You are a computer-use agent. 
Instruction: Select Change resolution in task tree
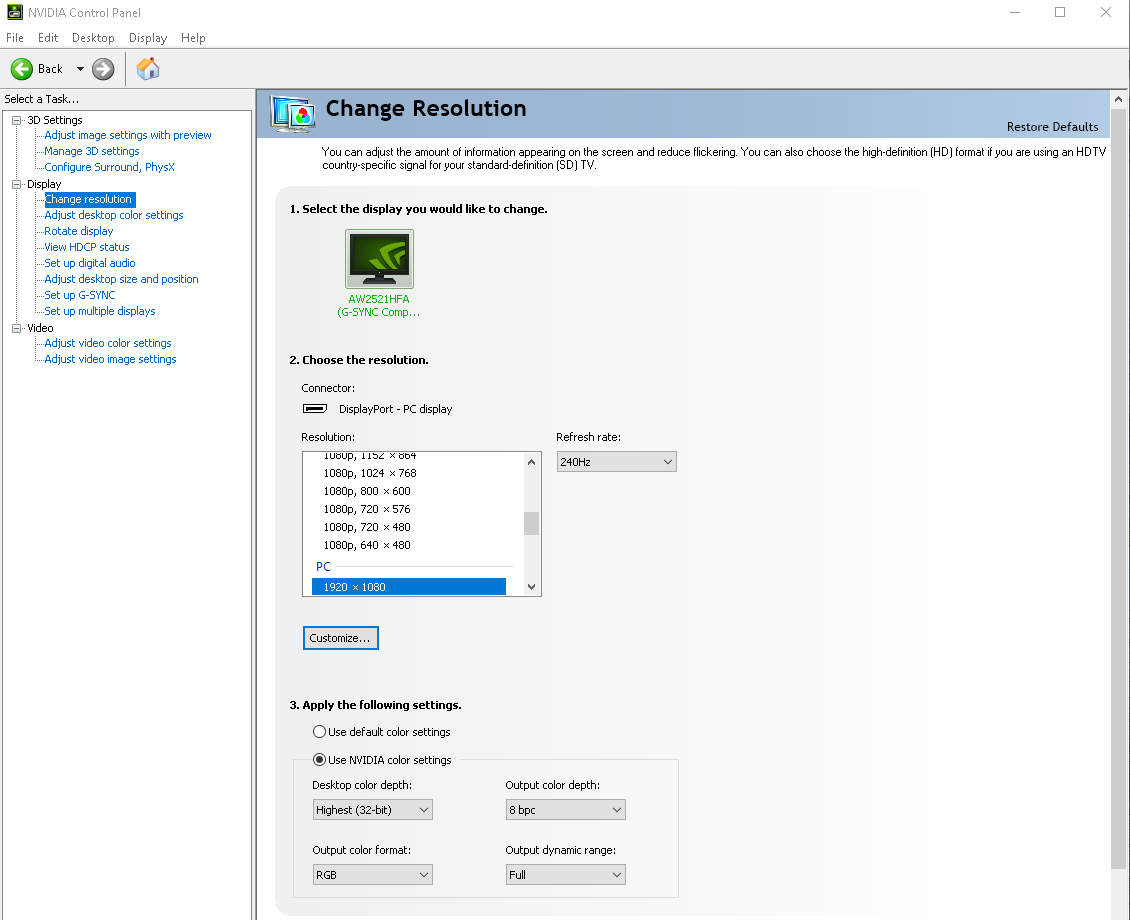click(89, 200)
